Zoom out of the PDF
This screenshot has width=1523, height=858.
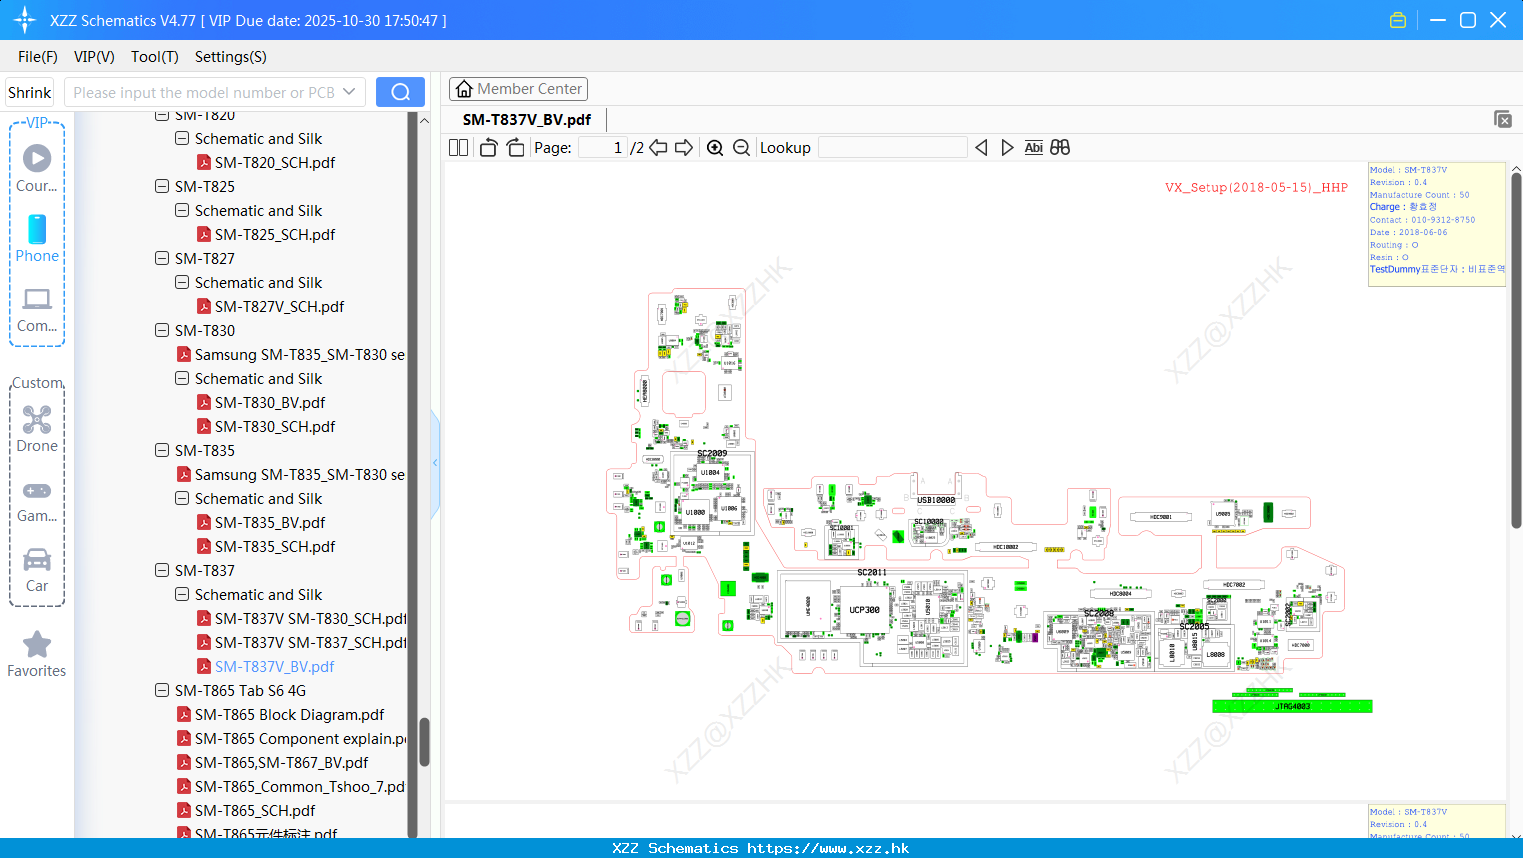pyautogui.click(x=741, y=147)
